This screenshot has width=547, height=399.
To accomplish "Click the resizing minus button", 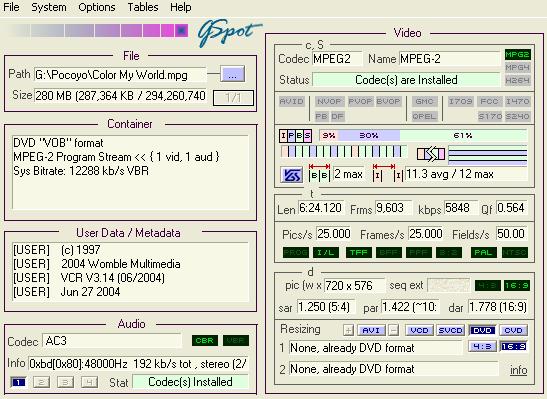I will coord(394,330).
